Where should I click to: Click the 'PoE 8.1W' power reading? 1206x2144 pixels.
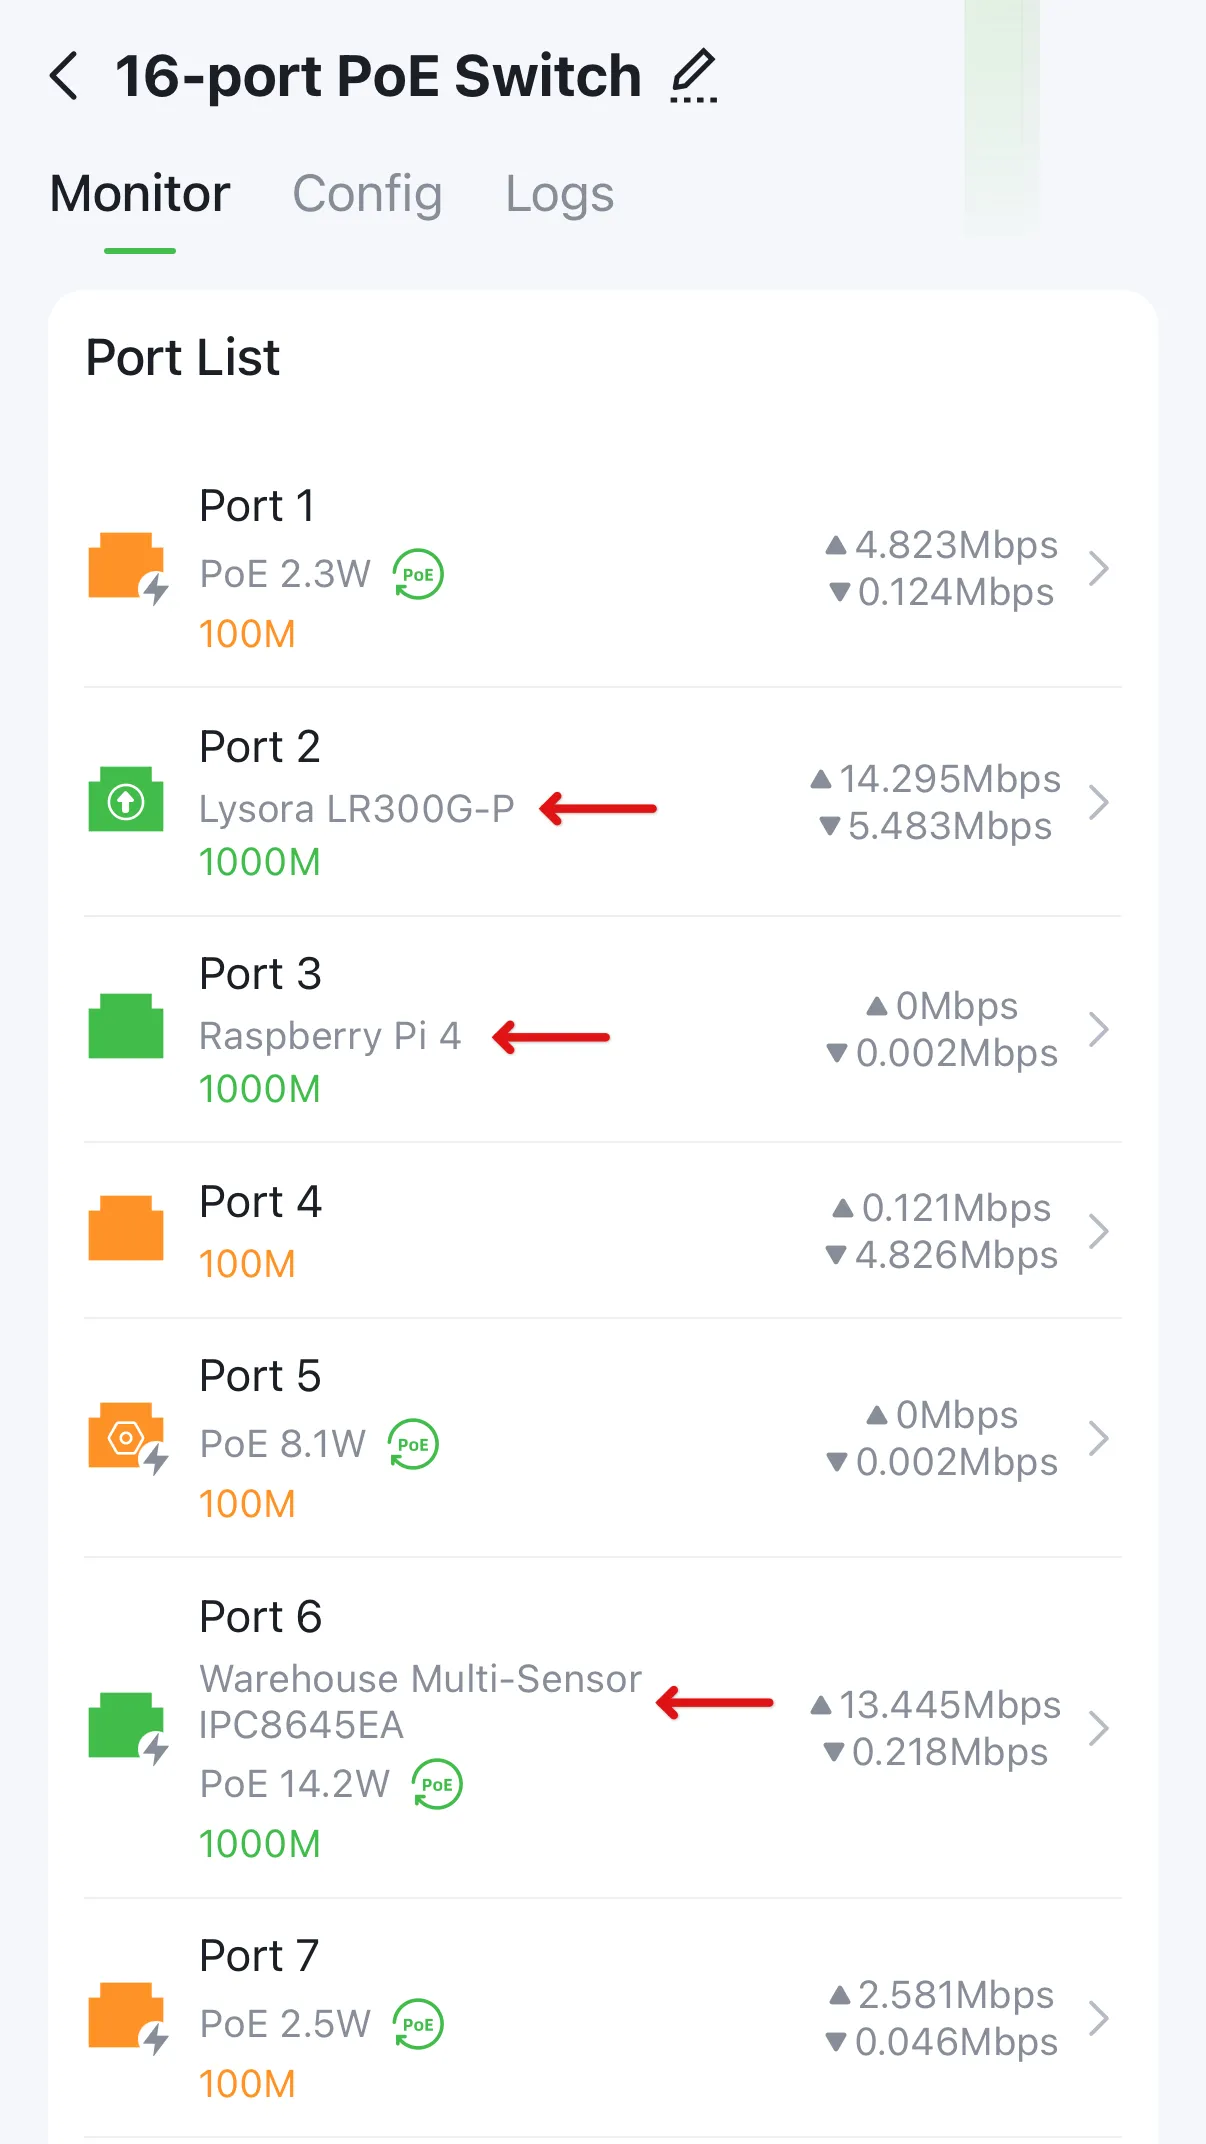click(x=283, y=1445)
